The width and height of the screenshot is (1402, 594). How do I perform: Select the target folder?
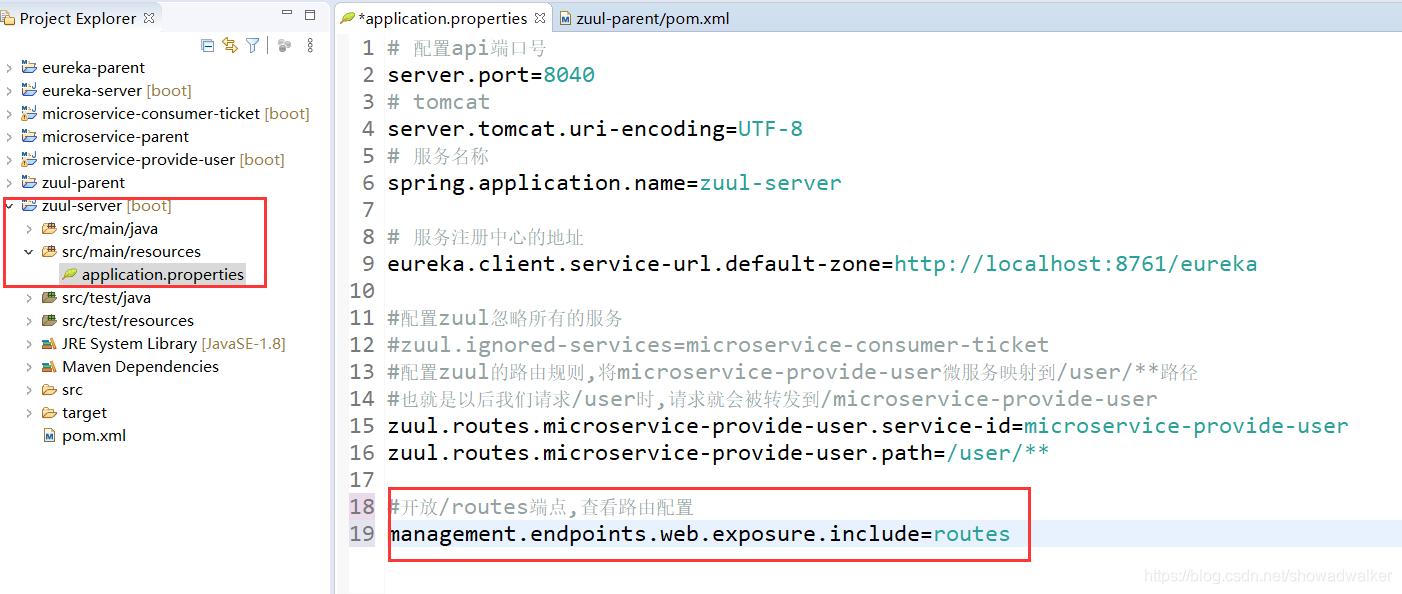84,413
